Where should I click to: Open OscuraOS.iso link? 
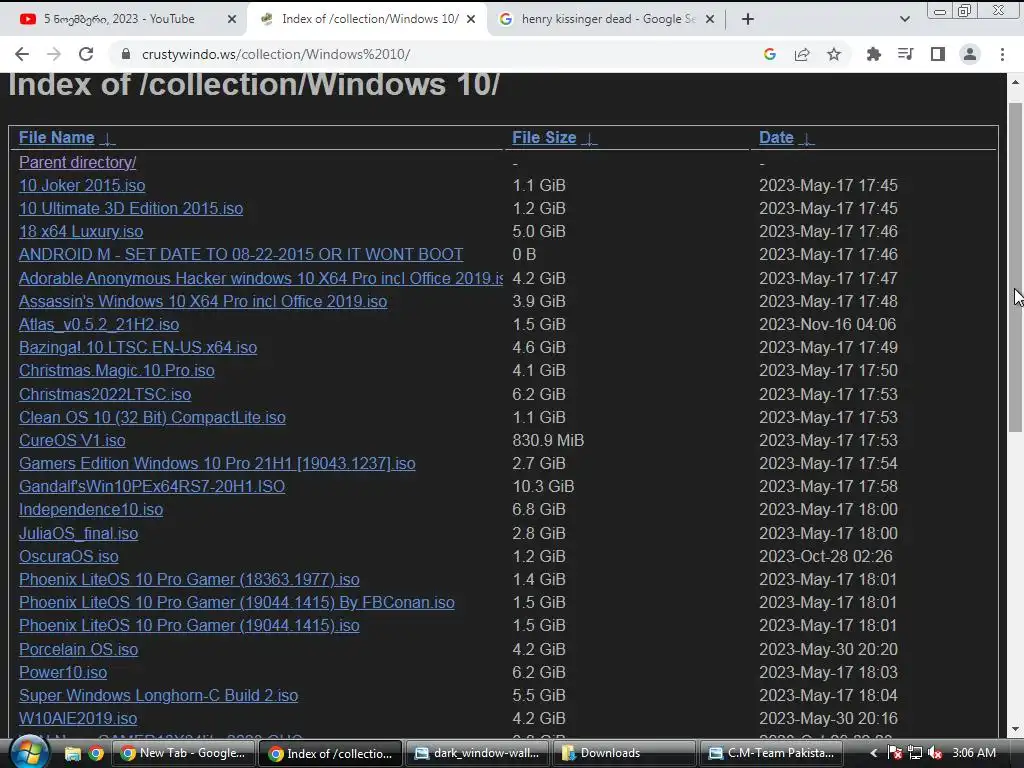tap(69, 556)
